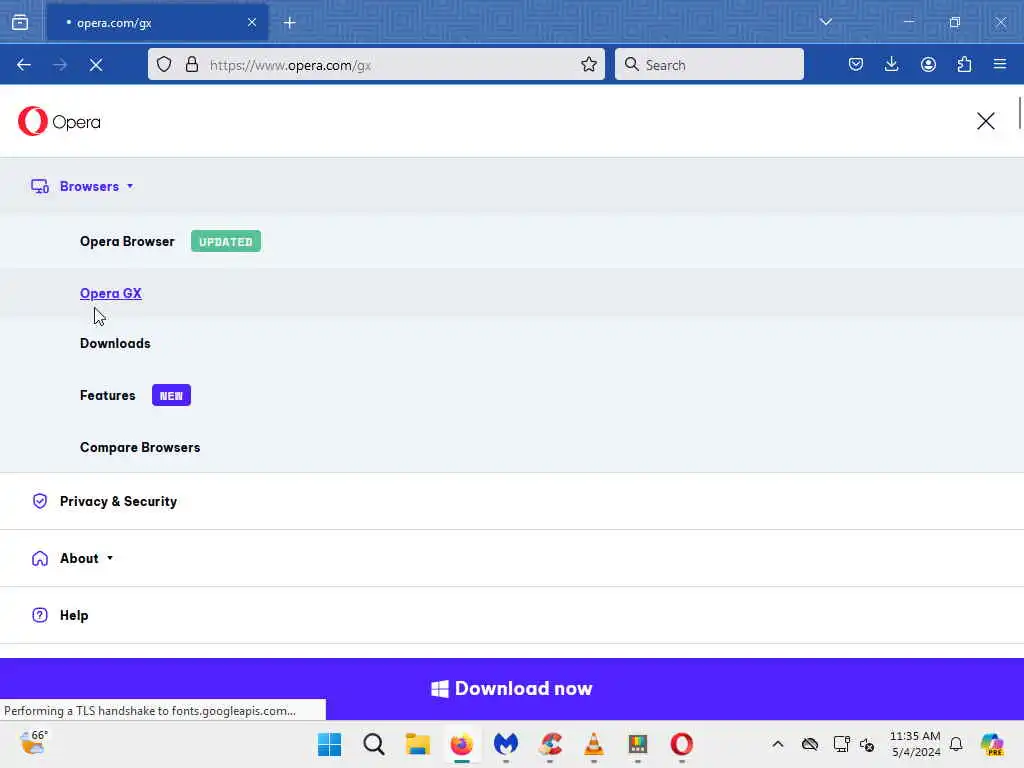Open Features menu item
Screen dimensions: 1024x768
108,395
